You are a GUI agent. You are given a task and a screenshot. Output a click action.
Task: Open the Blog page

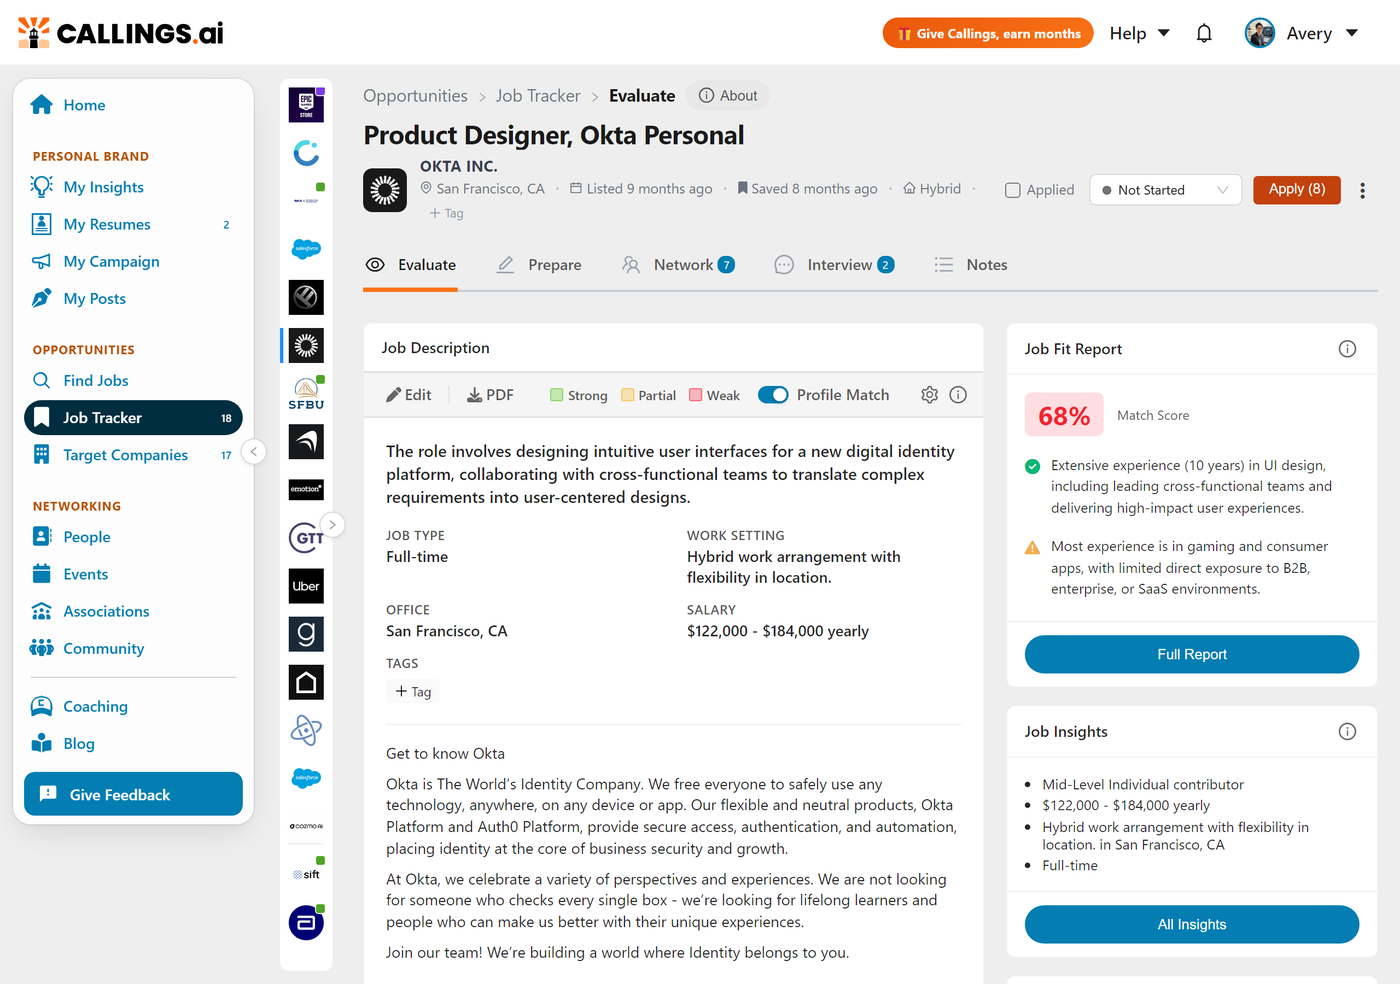tap(79, 743)
